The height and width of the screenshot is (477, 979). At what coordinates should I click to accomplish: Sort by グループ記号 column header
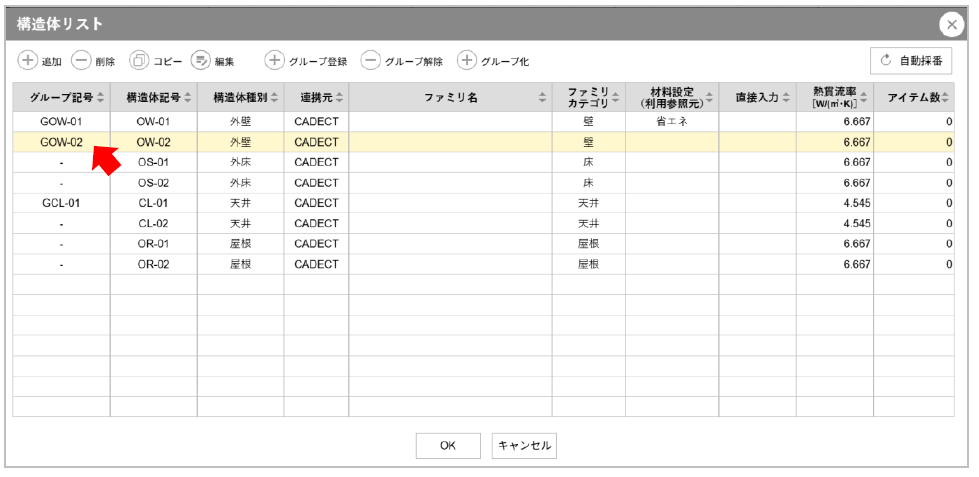click(61, 97)
